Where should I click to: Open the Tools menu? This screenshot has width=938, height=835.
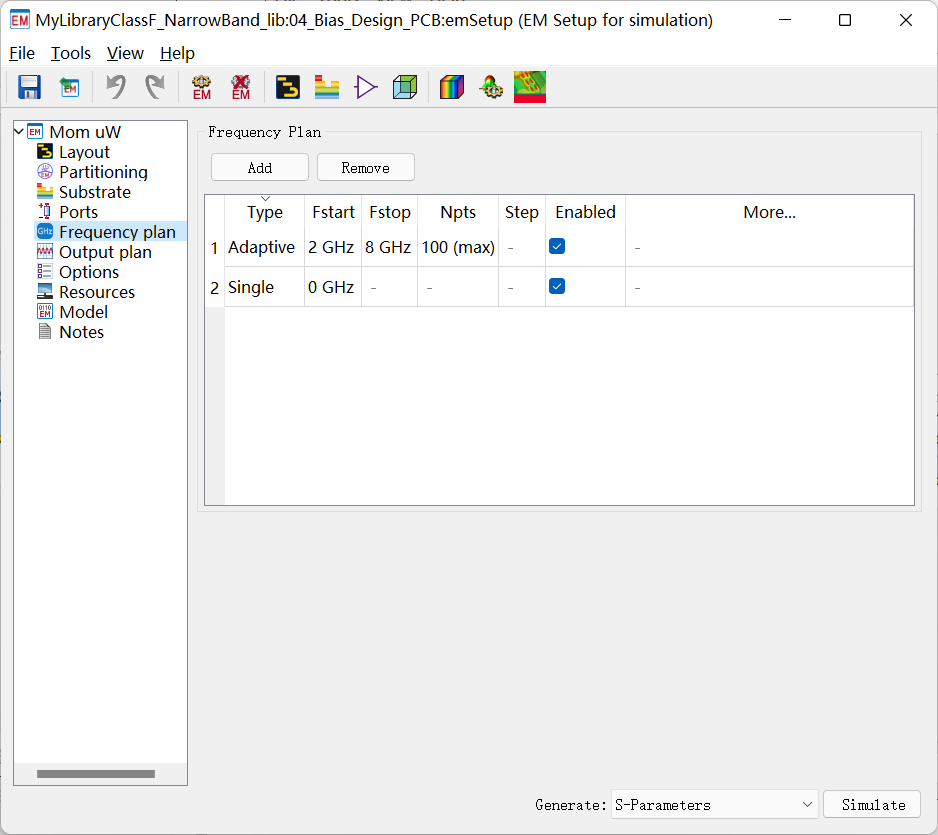pyautogui.click(x=71, y=53)
